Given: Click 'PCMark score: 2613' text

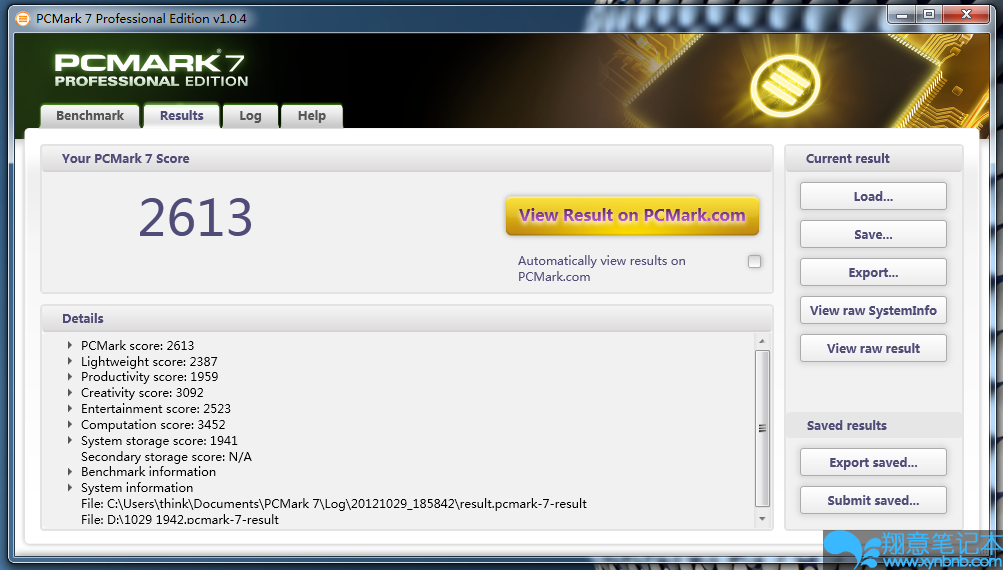Looking at the screenshot, I should (x=138, y=345).
